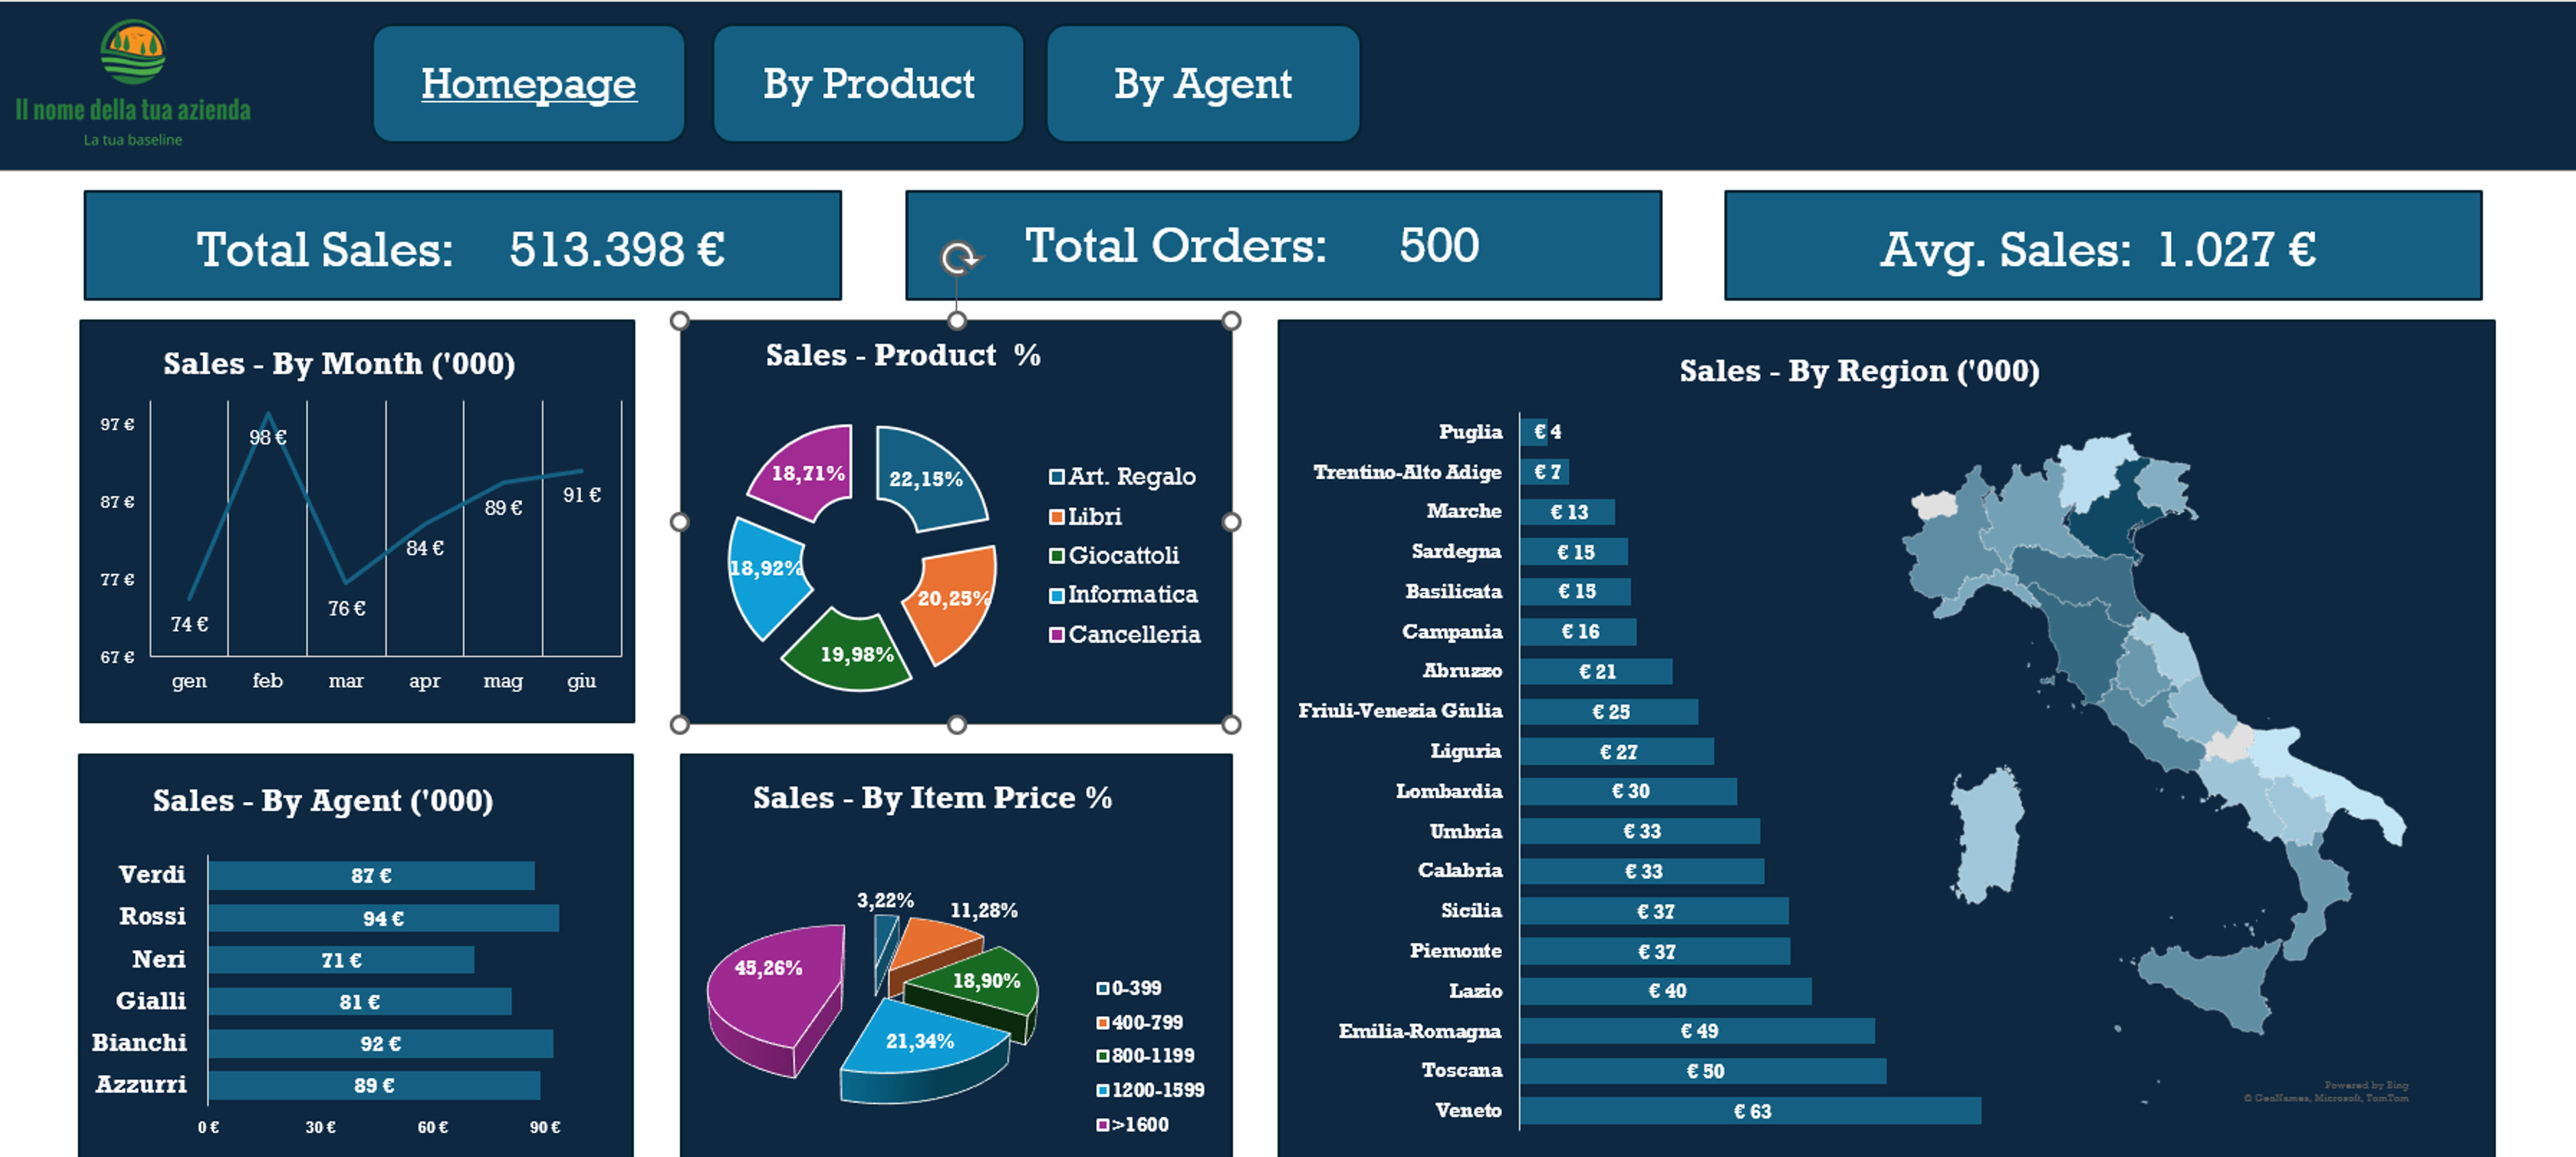
Task: Click the feb data point on line chart
Action: [x=268, y=414]
